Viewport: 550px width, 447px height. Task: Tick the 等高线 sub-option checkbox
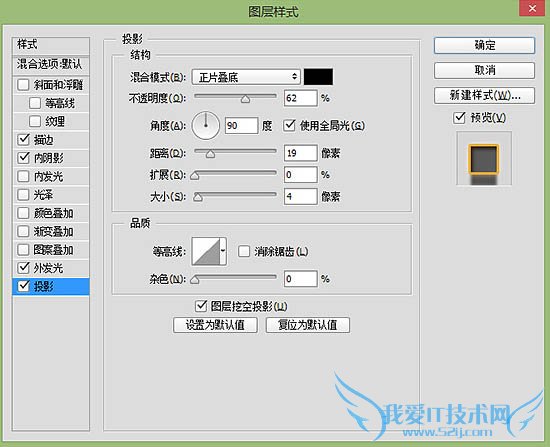click(35, 103)
